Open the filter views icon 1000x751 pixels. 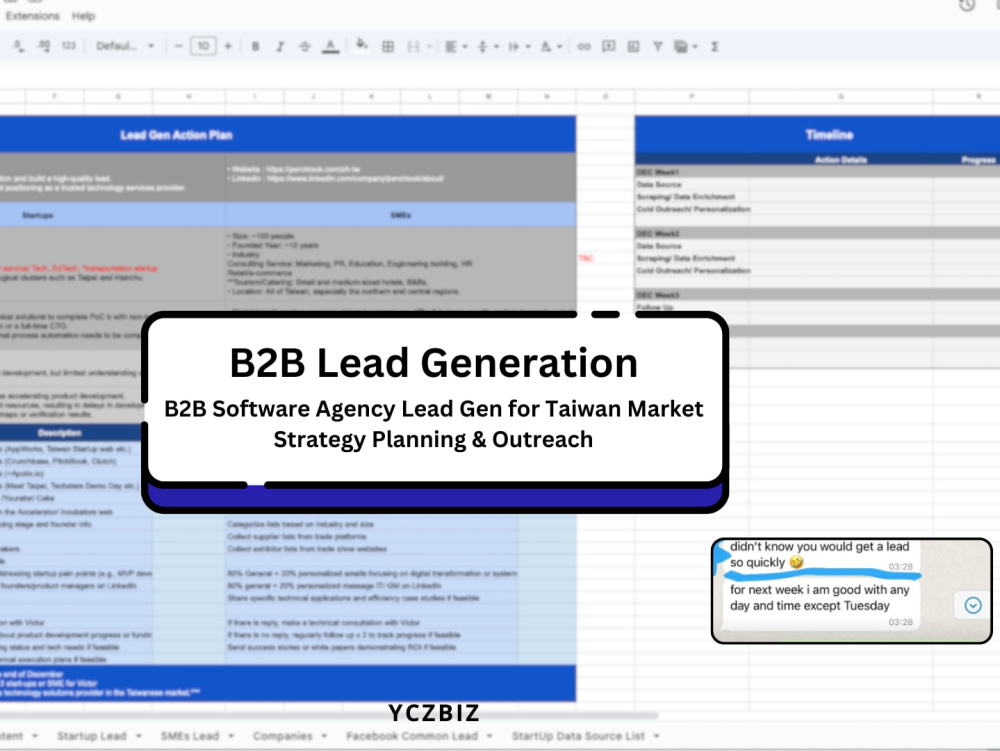pos(681,46)
